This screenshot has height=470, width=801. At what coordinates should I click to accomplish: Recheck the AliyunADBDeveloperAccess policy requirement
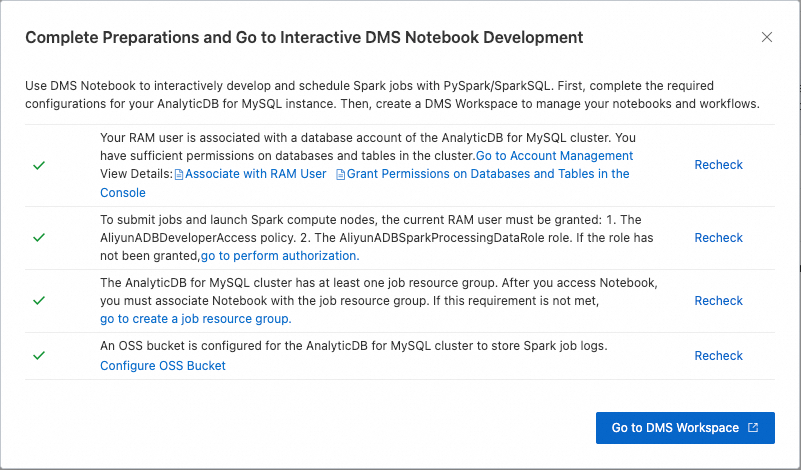[718, 238]
